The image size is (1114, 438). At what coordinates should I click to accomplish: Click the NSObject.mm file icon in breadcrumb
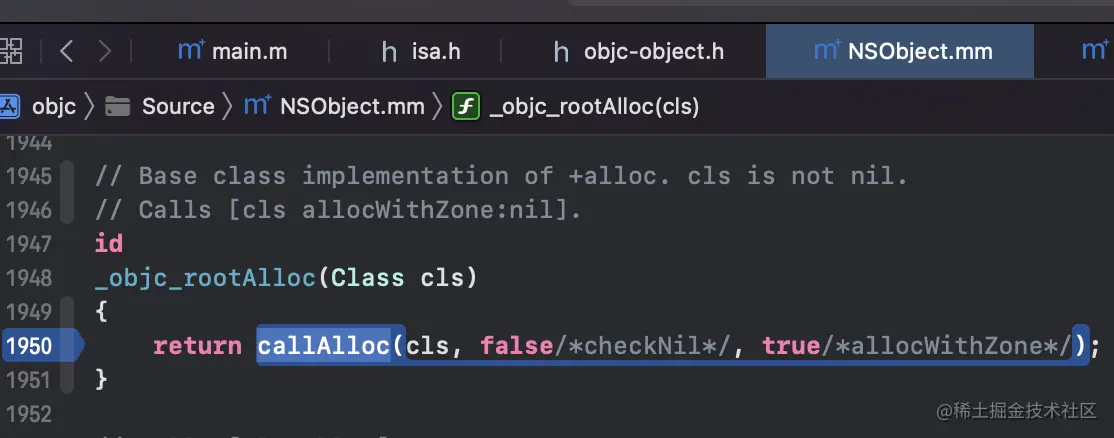point(256,106)
